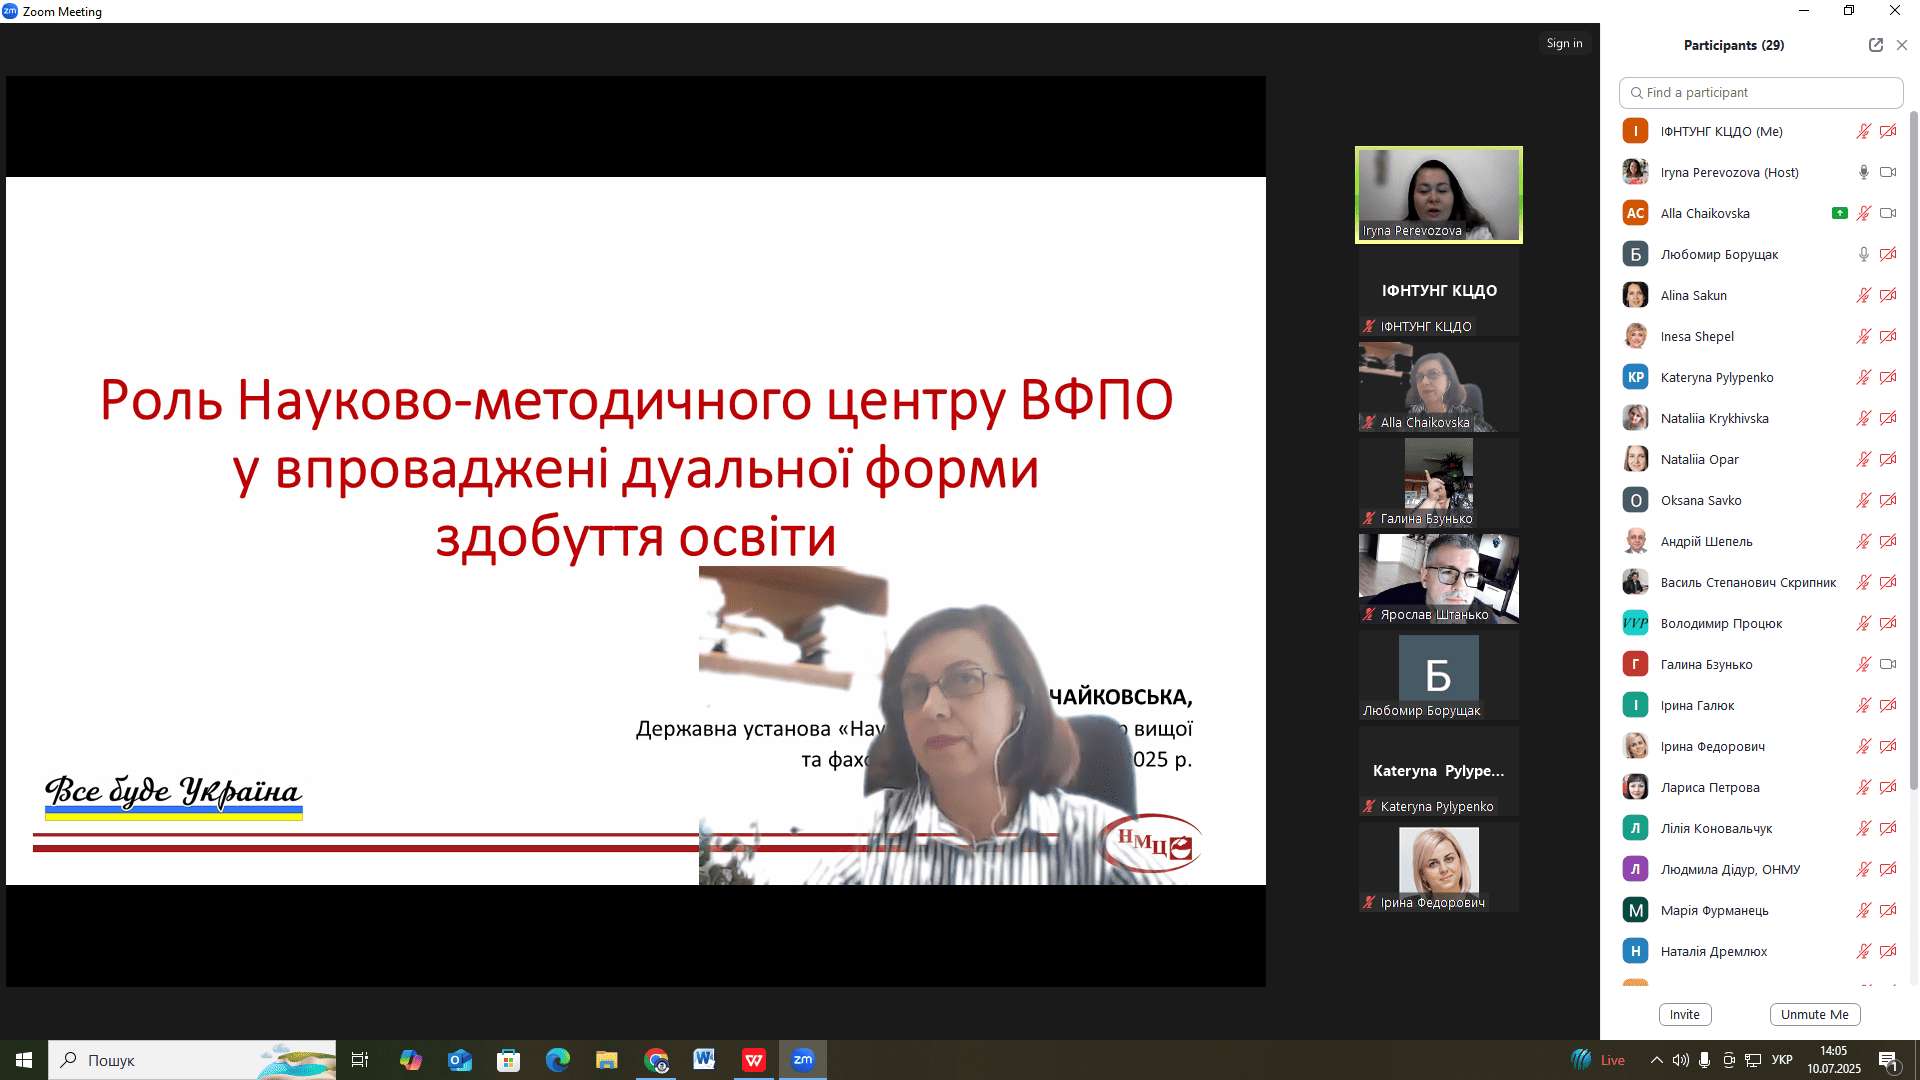Click the Invite button
The width and height of the screenshot is (1920, 1080).
point(1685,1014)
